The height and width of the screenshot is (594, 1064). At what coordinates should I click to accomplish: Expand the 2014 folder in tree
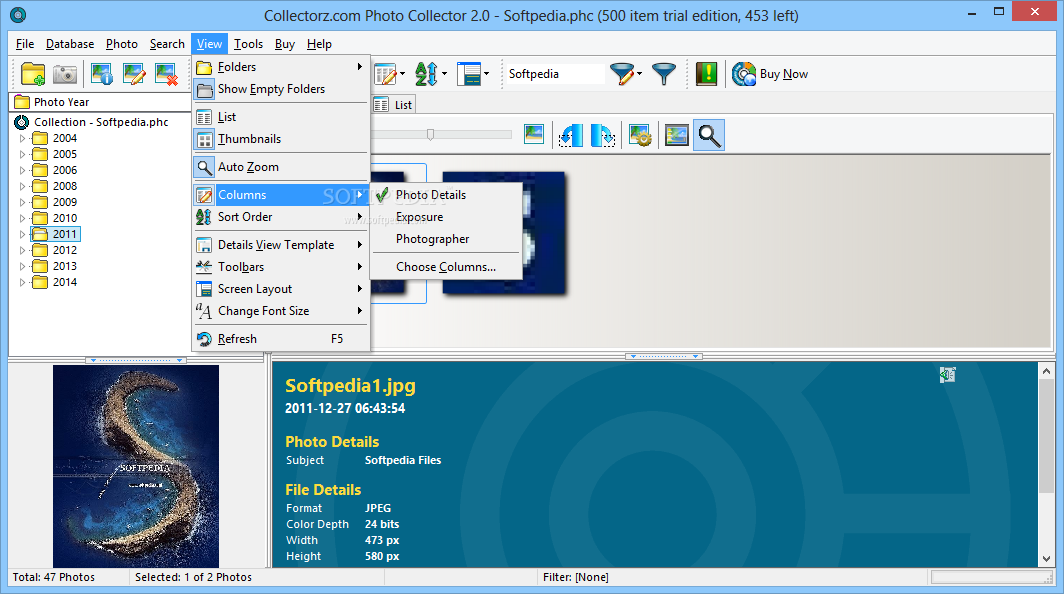pyautogui.click(x=22, y=282)
